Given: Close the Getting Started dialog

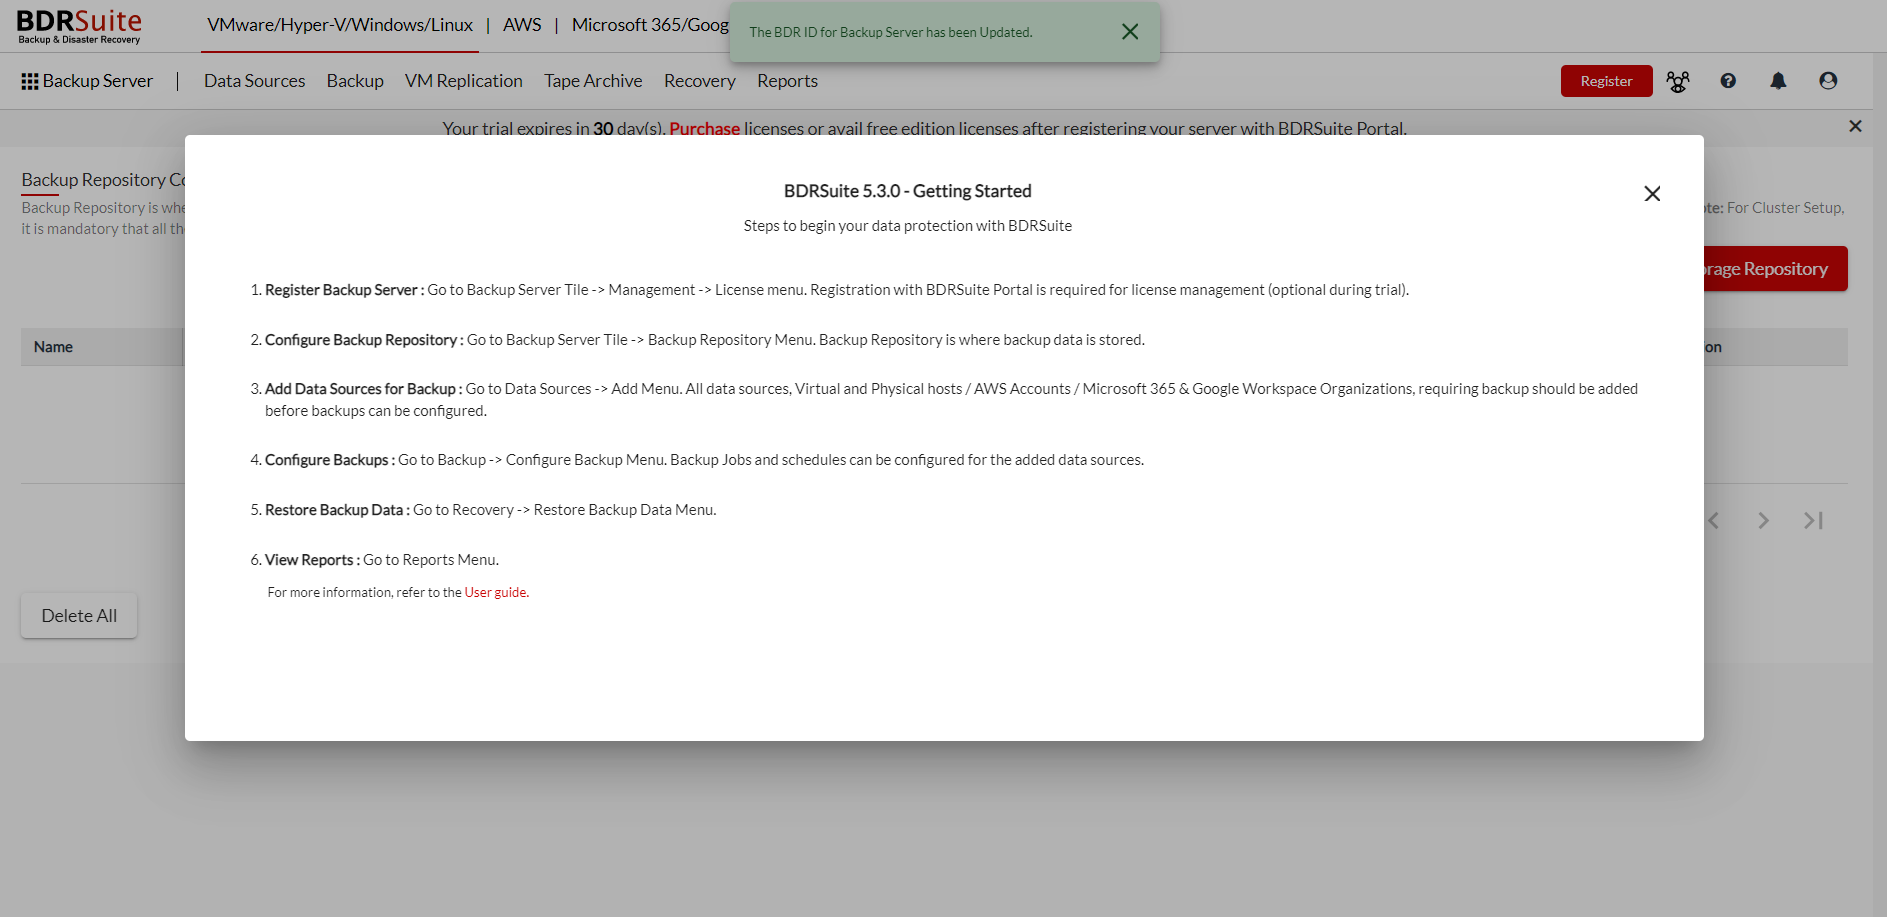Looking at the screenshot, I should pos(1652,194).
